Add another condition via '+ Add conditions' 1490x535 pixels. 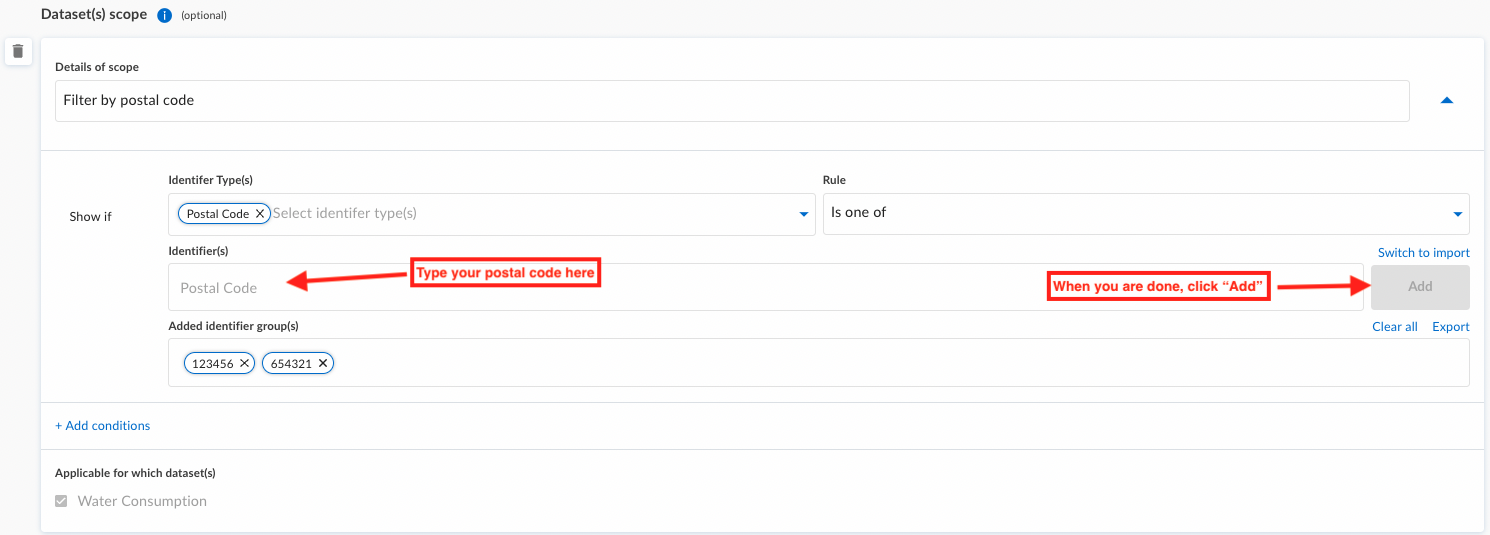coord(103,426)
